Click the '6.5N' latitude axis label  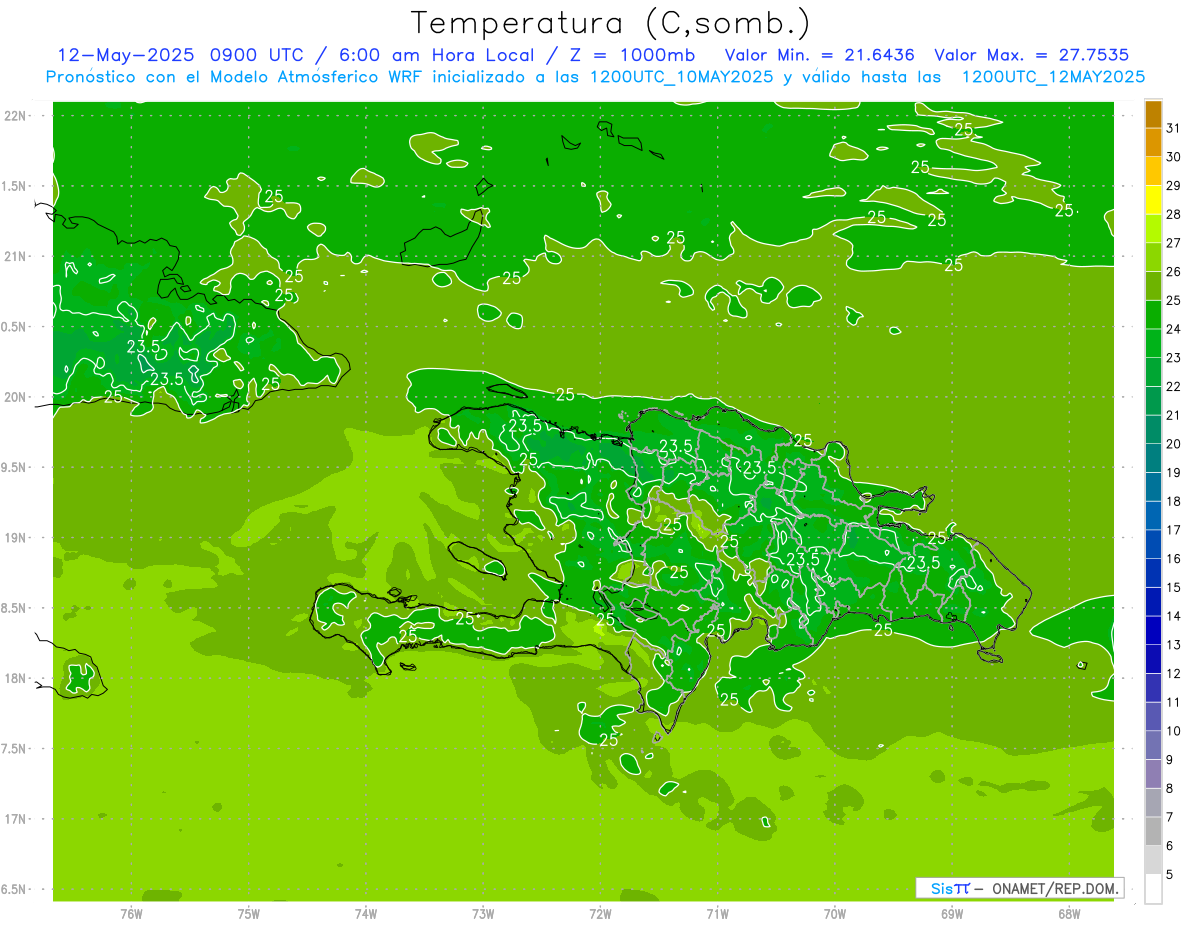point(14,889)
